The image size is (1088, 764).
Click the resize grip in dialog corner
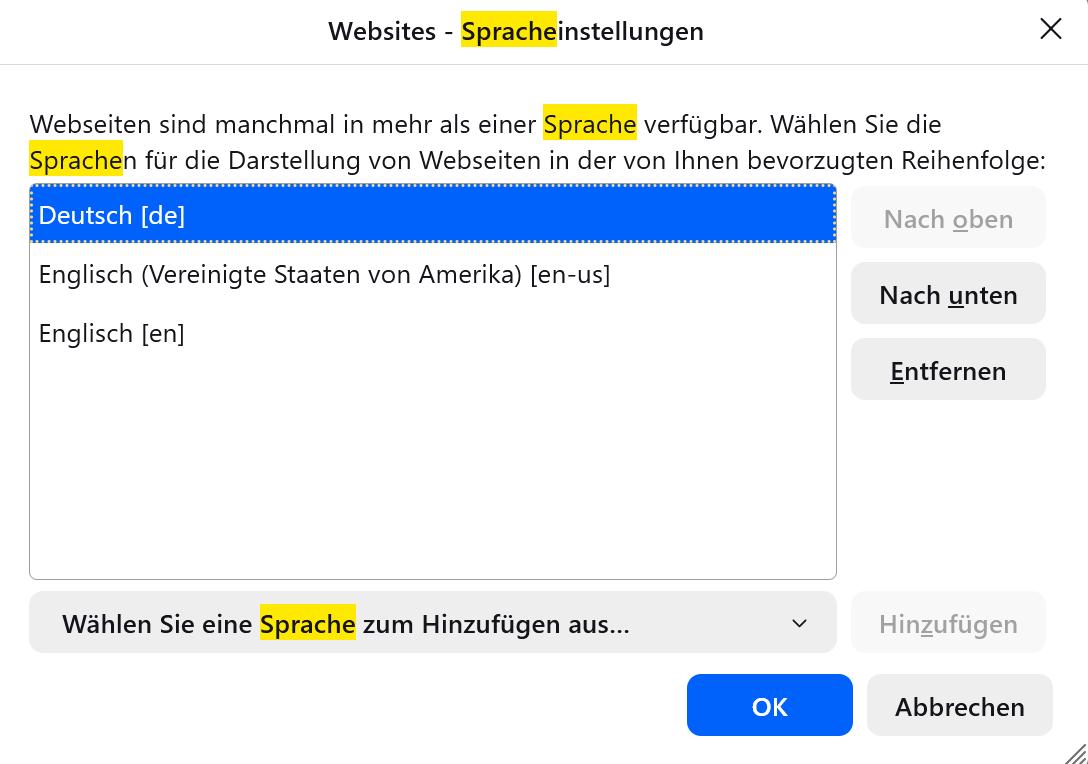[1076, 752]
